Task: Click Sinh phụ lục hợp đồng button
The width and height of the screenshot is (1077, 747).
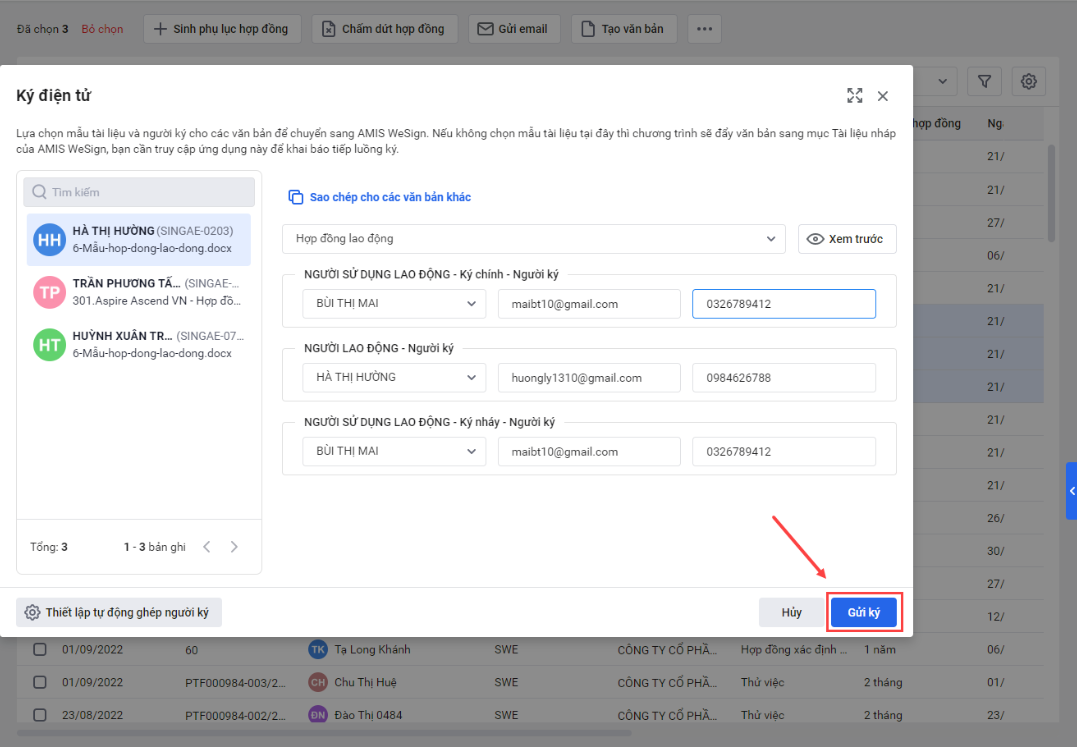Action: 222,29
